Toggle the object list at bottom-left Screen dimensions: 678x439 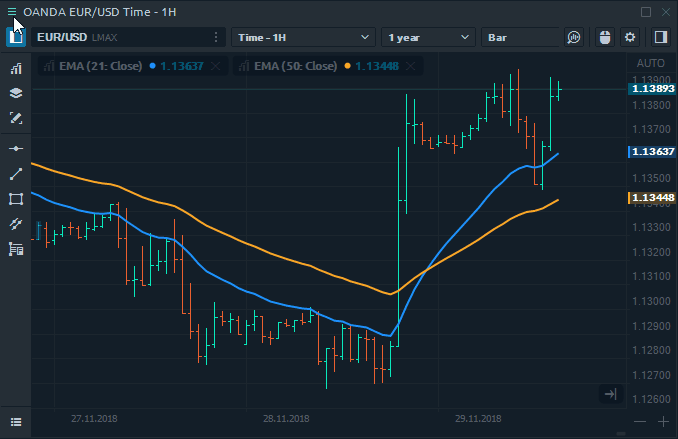(16, 421)
